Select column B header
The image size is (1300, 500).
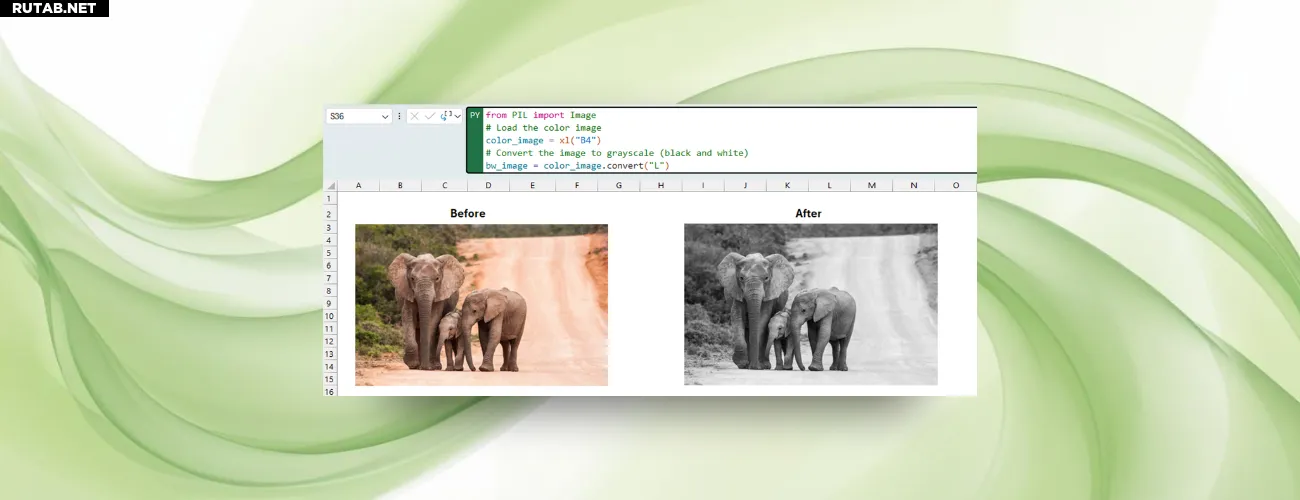[400, 186]
